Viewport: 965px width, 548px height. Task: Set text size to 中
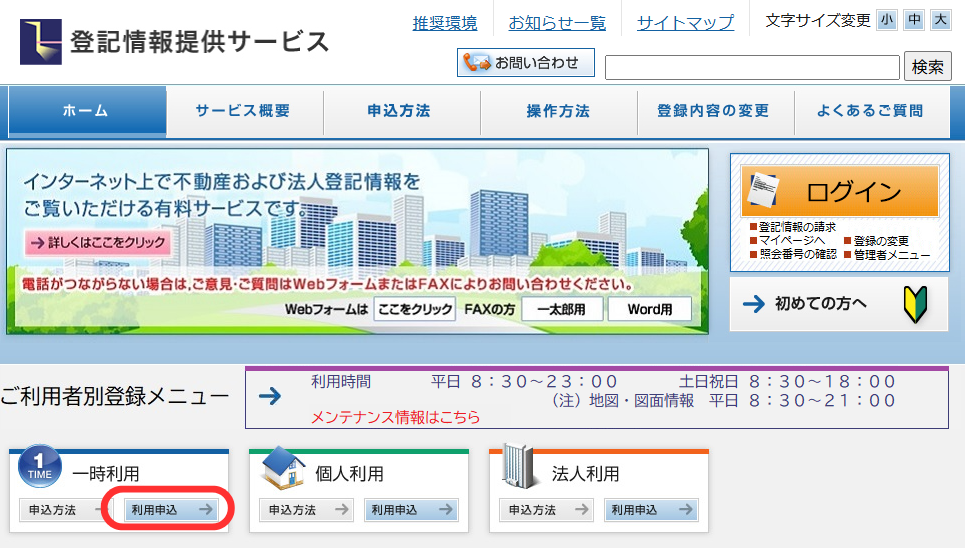pos(913,20)
